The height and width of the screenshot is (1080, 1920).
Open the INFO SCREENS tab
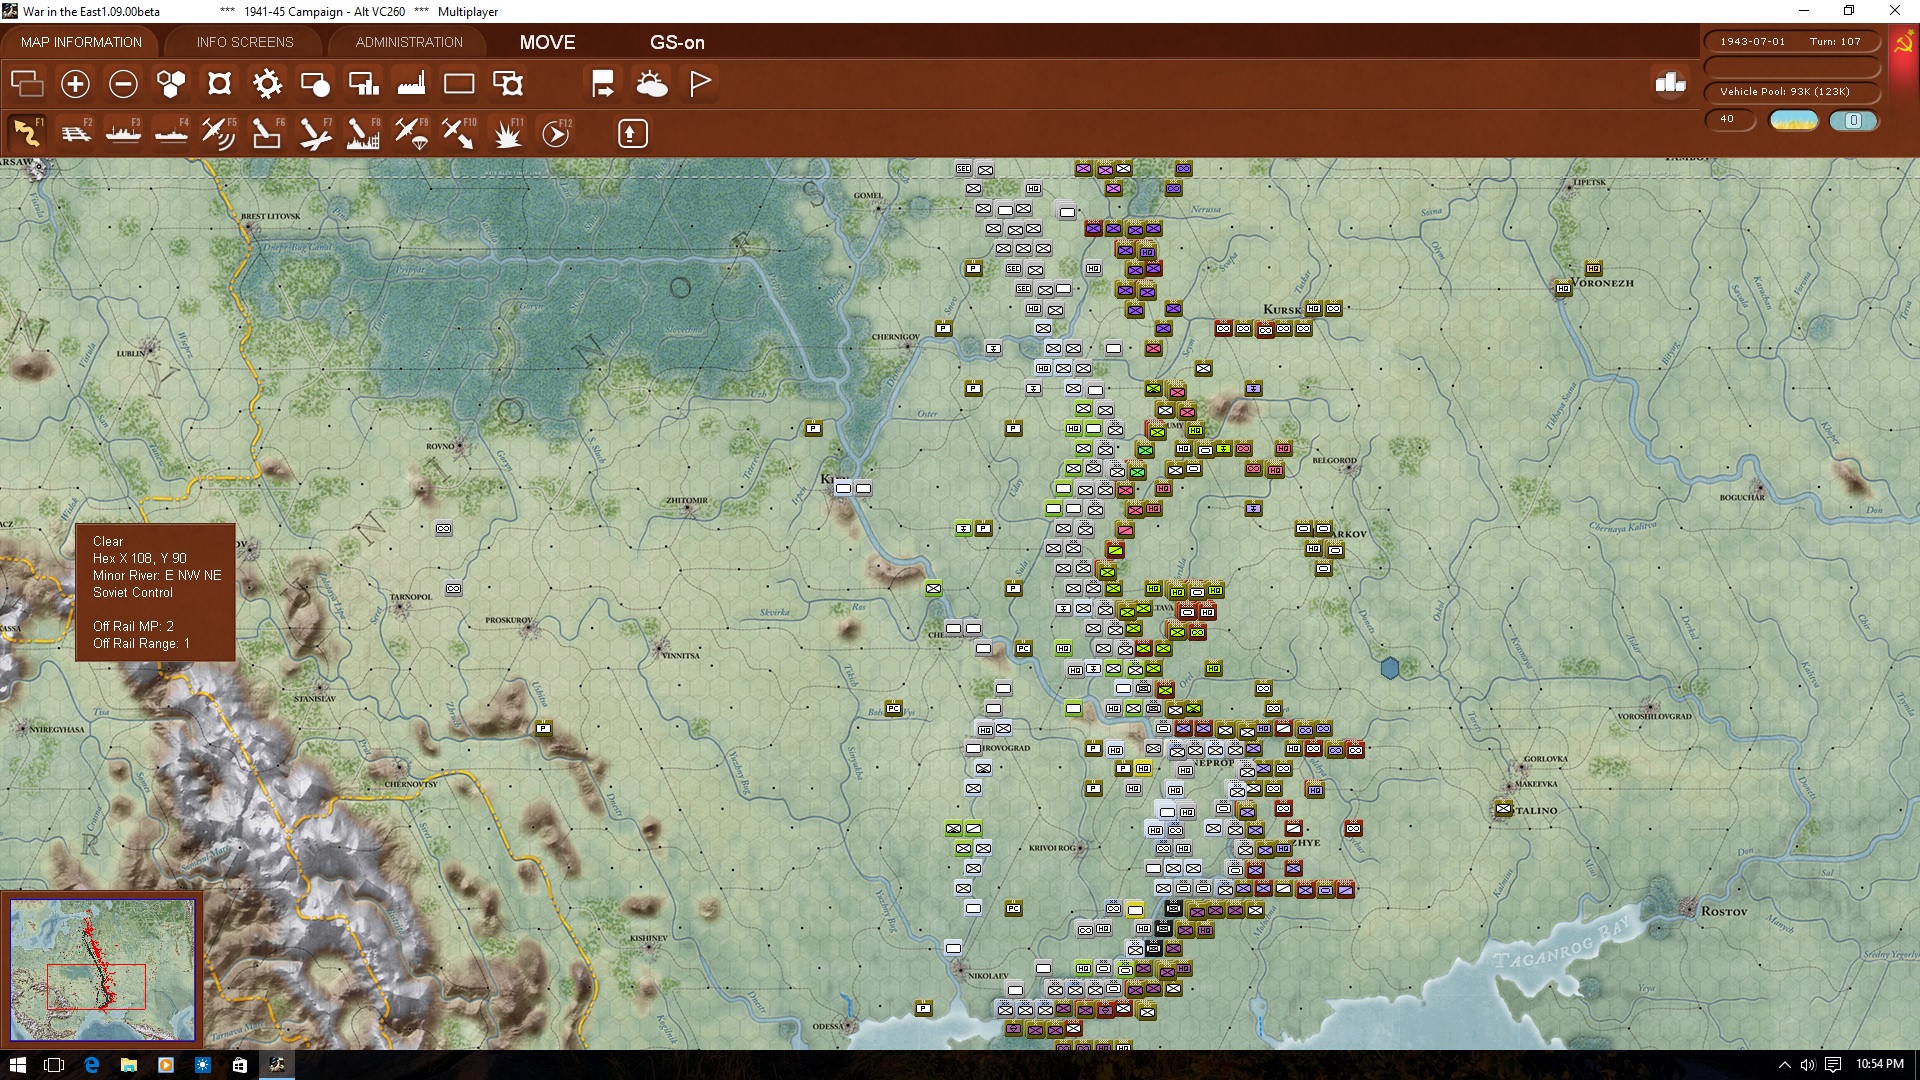(245, 42)
